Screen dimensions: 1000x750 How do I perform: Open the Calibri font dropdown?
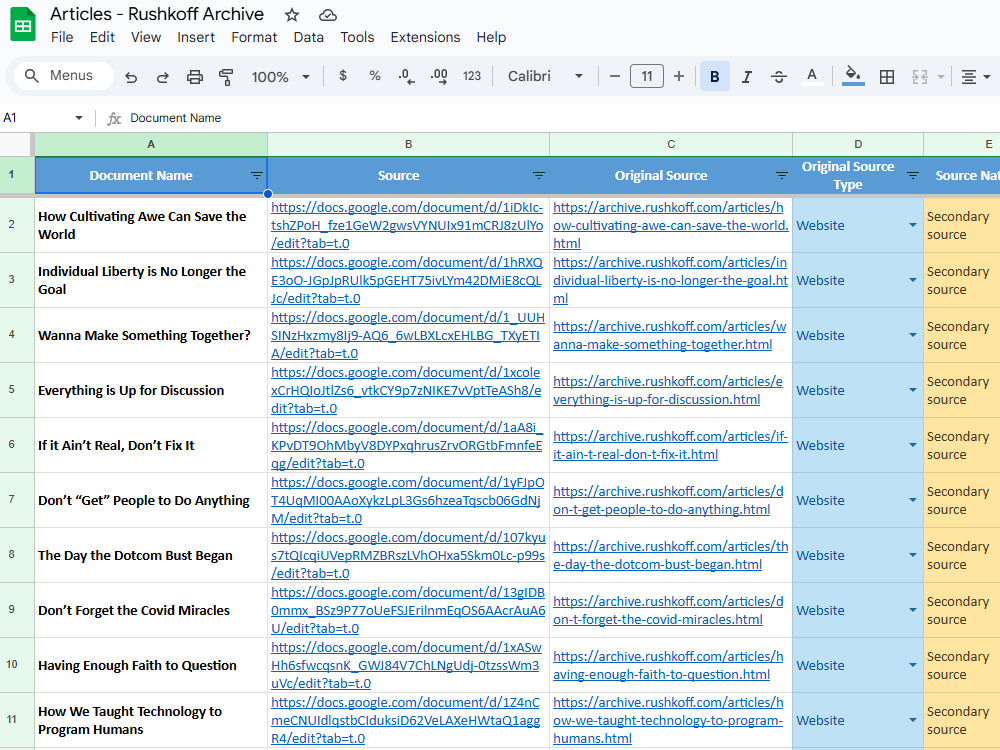(545, 77)
